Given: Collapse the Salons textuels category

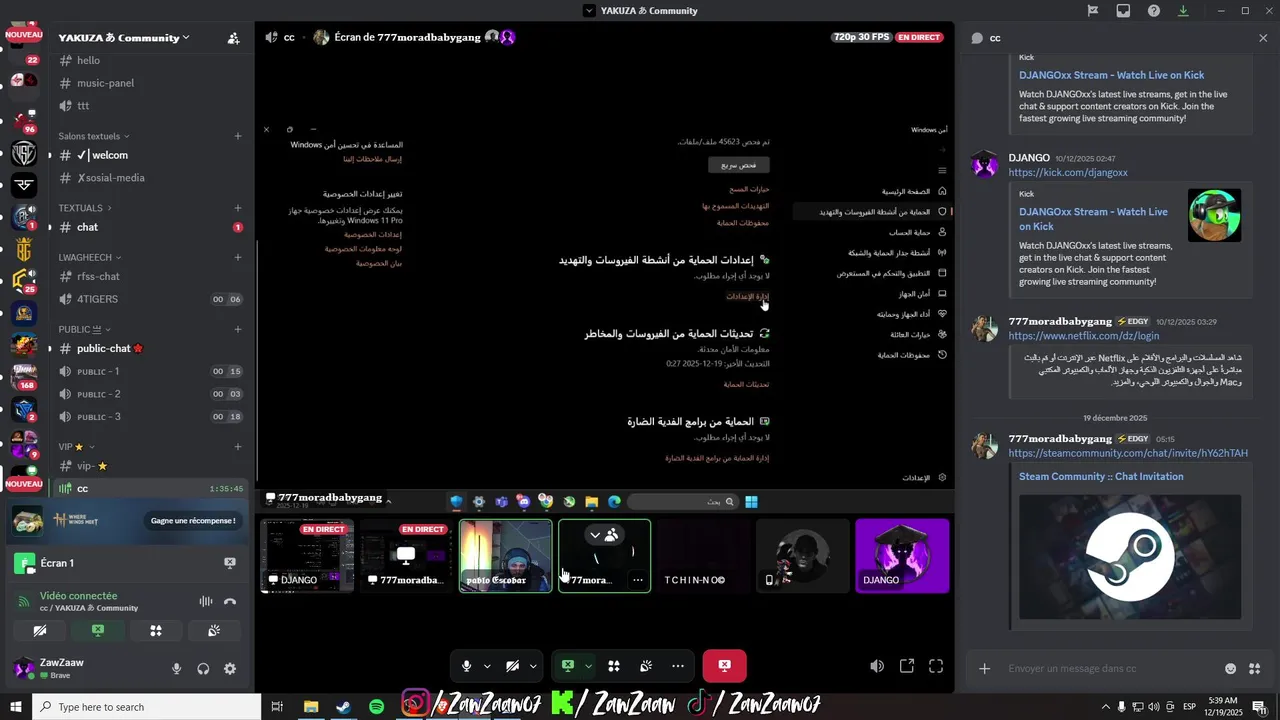Looking at the screenshot, I should pyautogui.click(x=94, y=136).
